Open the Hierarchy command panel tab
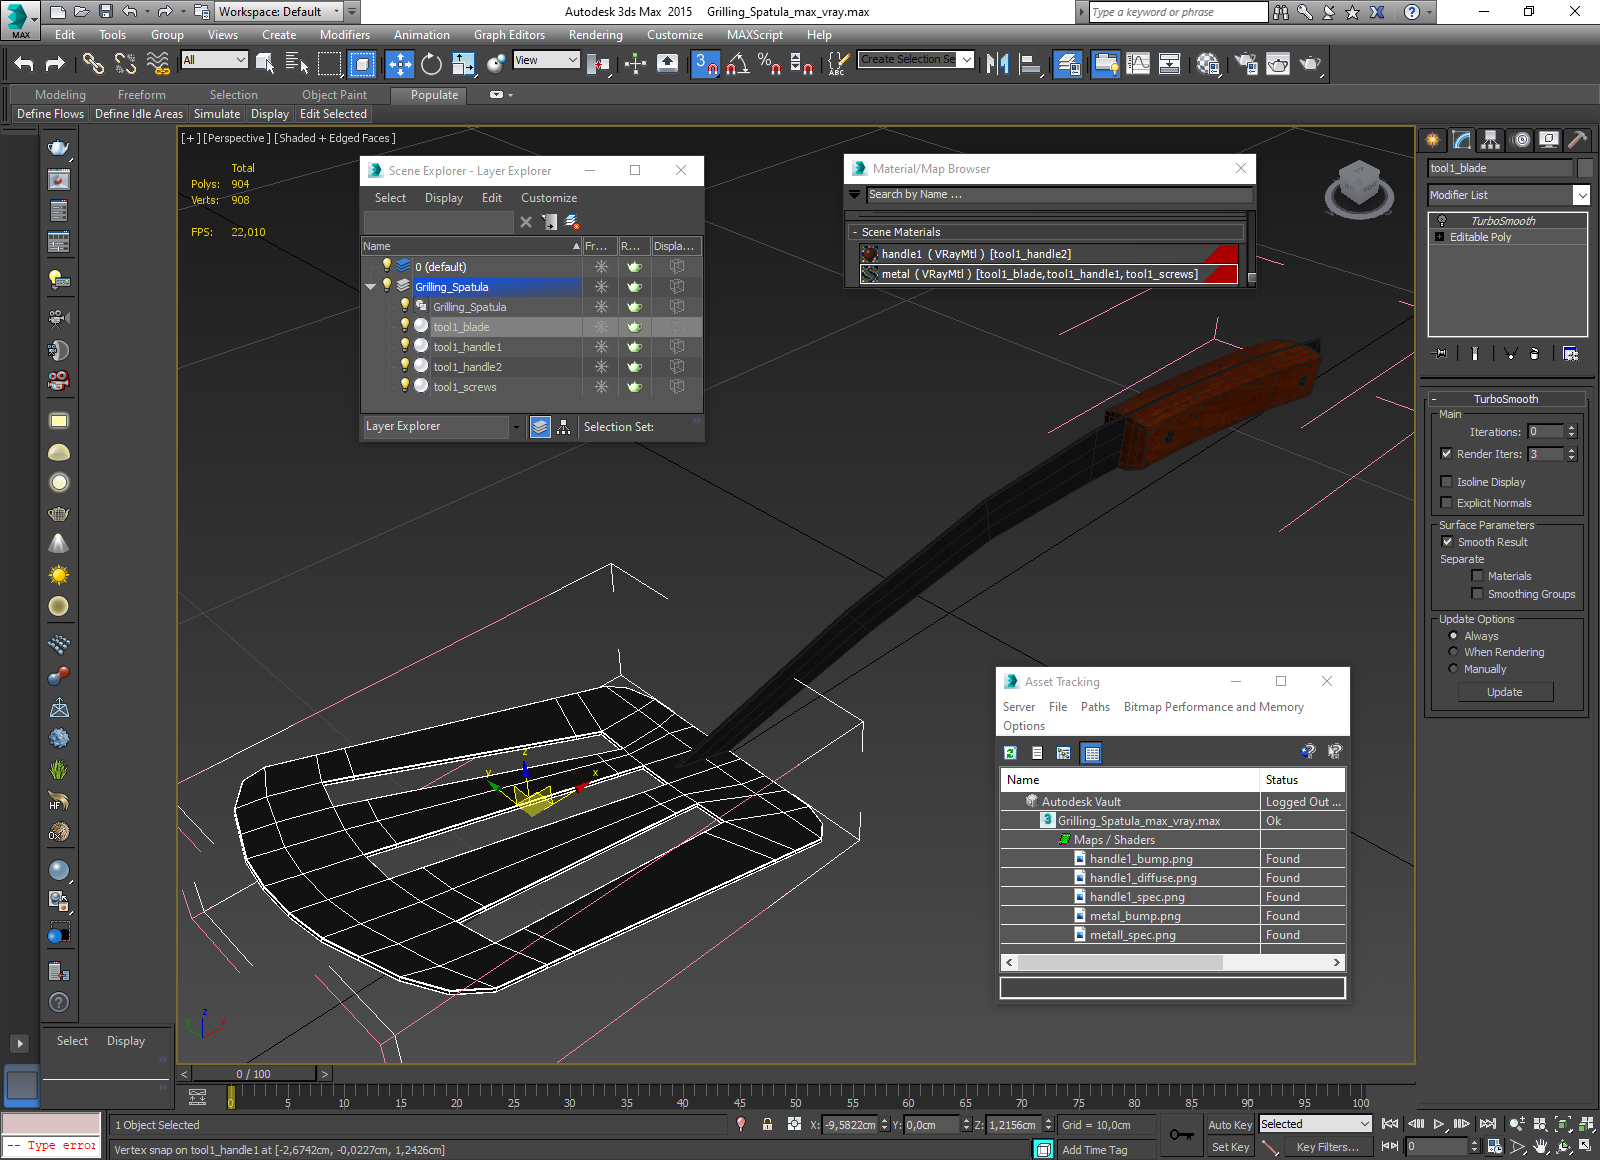1600x1160 pixels. (x=1491, y=140)
